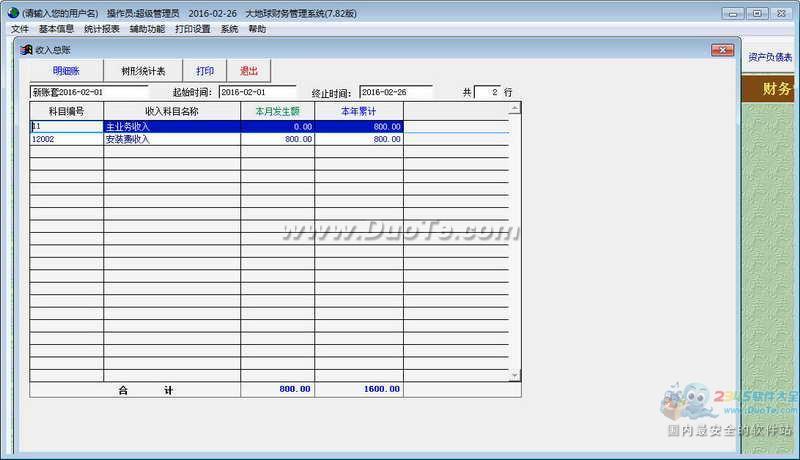Close the 收入总账 window
This screenshot has height=460, width=800.
[x=722, y=50]
